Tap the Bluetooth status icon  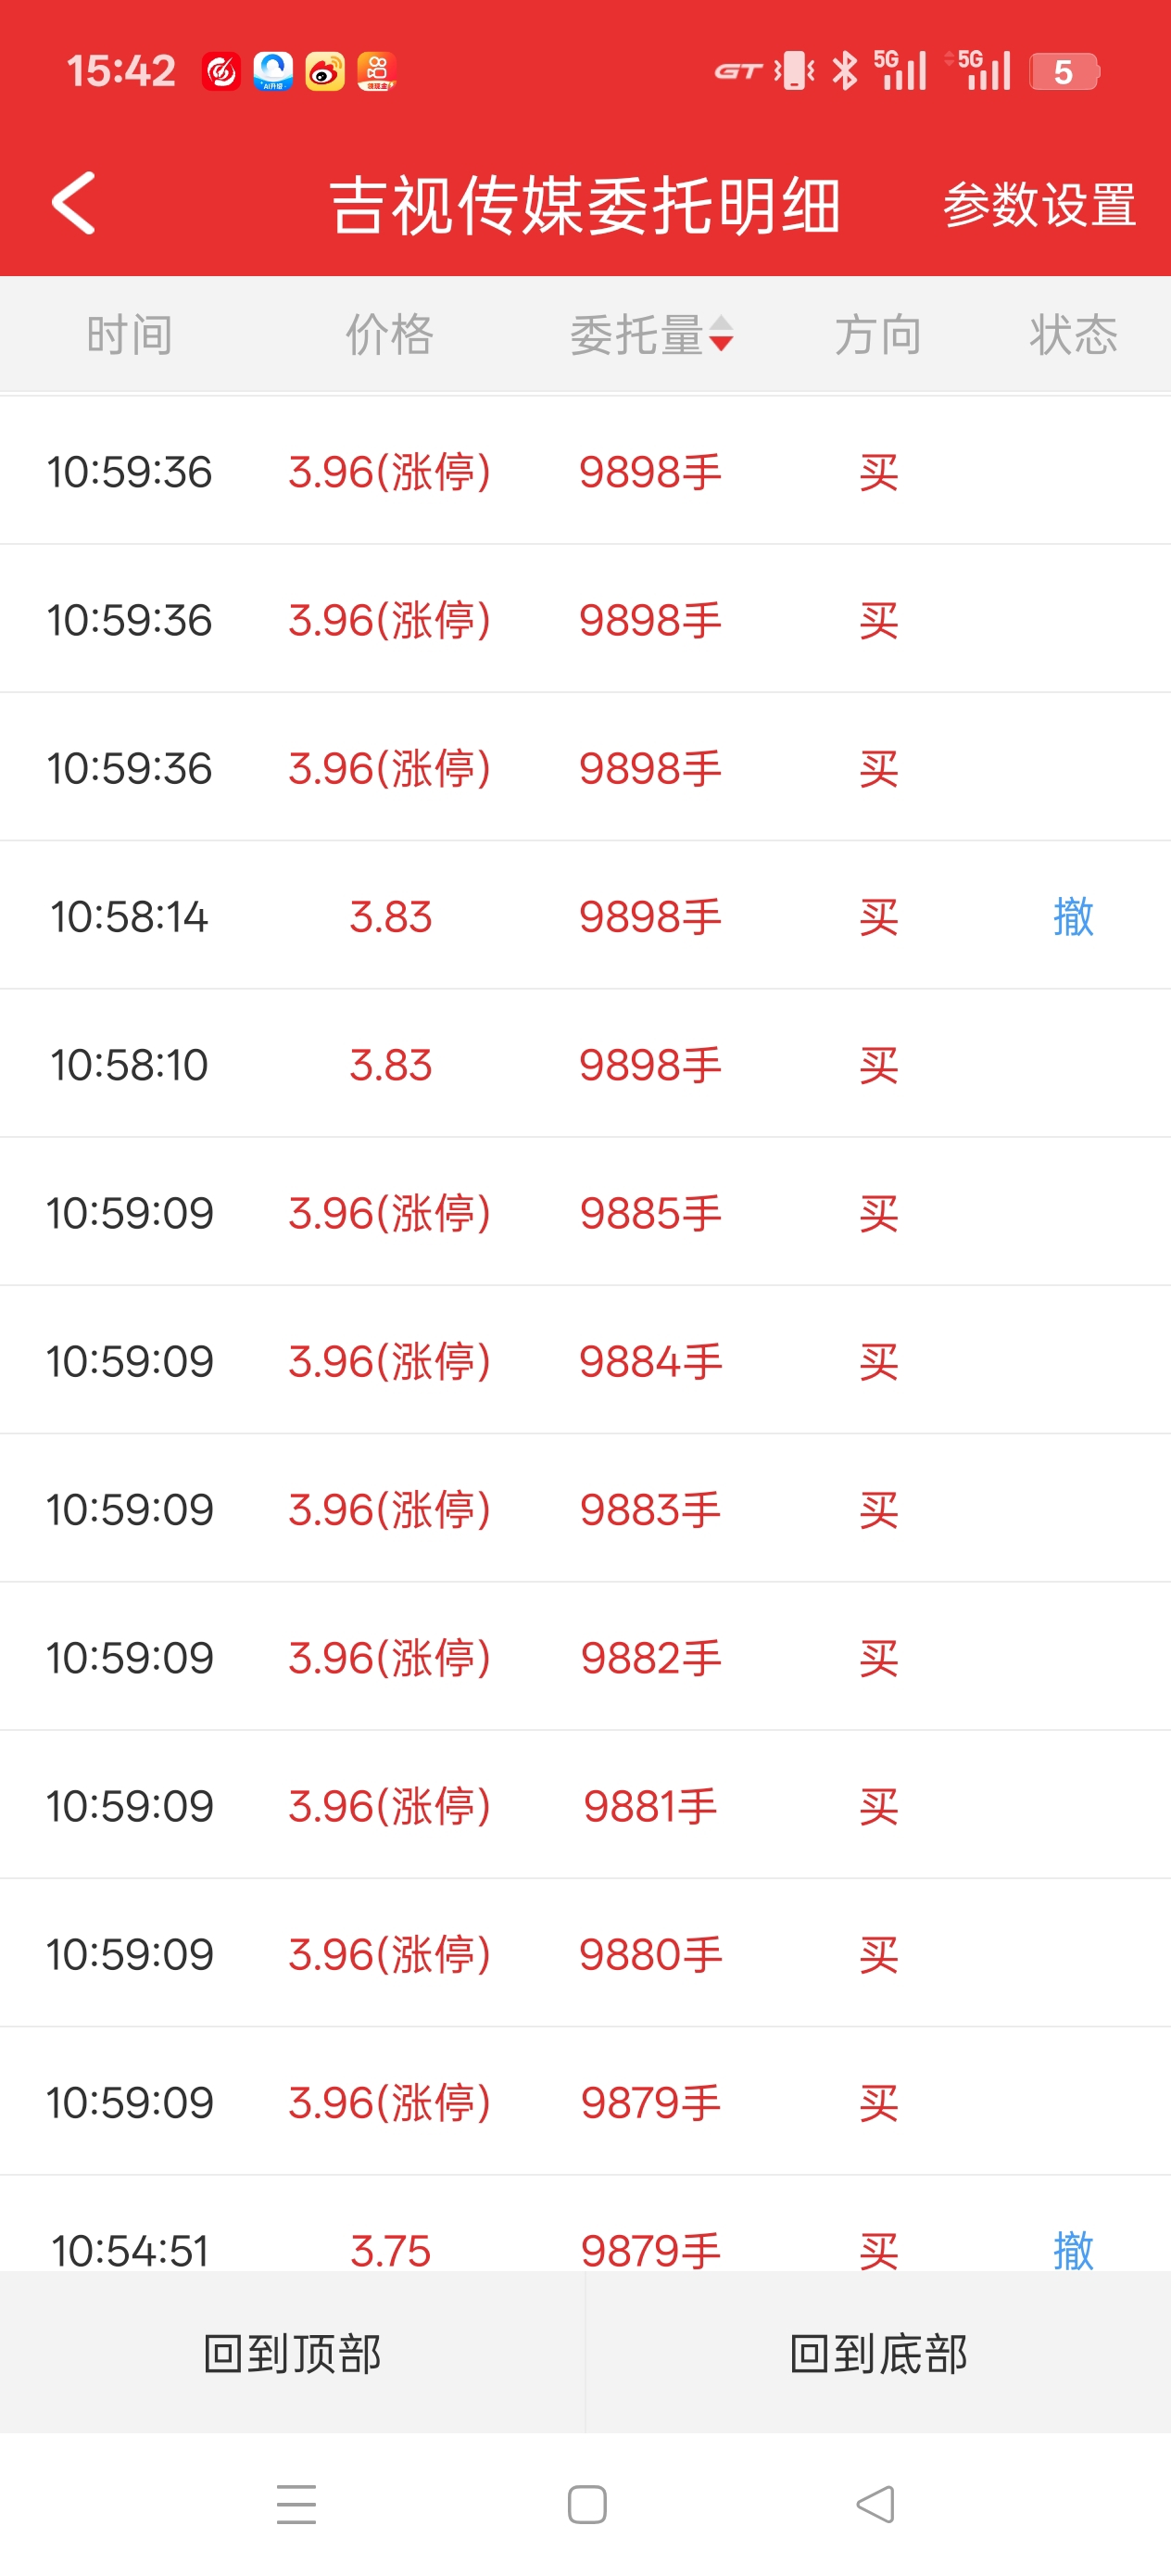[845, 71]
